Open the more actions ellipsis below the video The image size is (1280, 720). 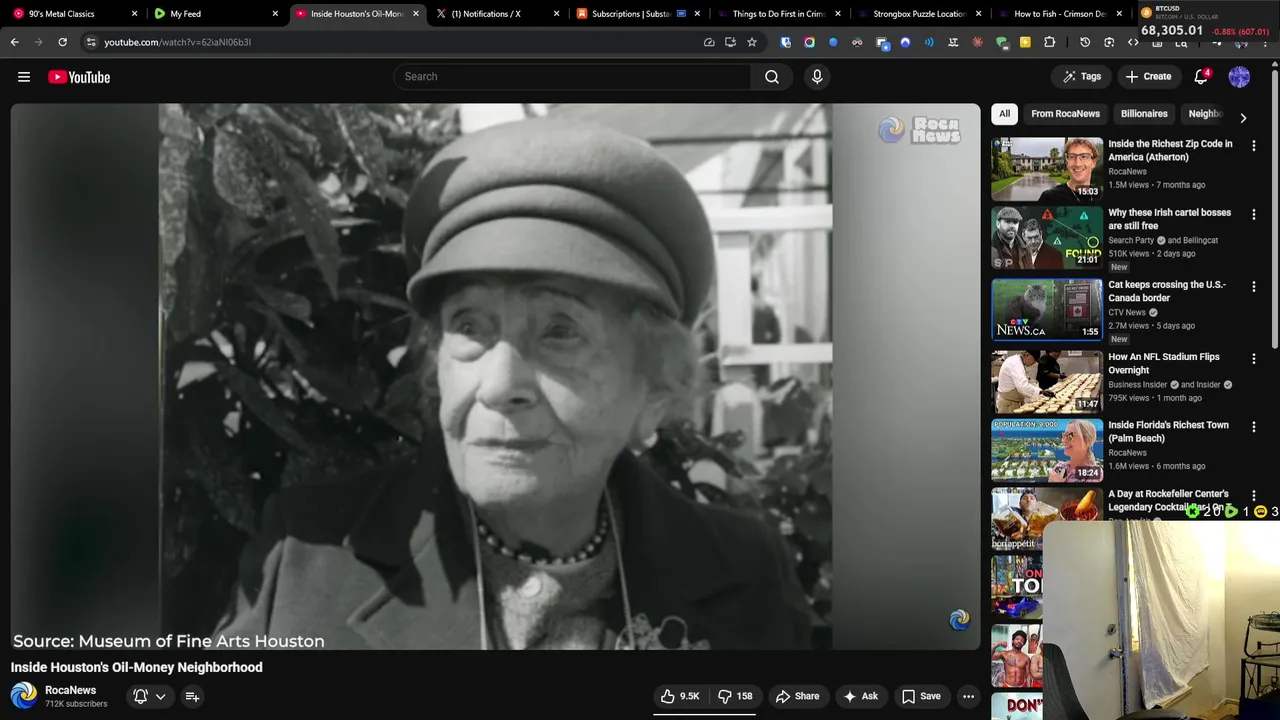tap(968, 696)
